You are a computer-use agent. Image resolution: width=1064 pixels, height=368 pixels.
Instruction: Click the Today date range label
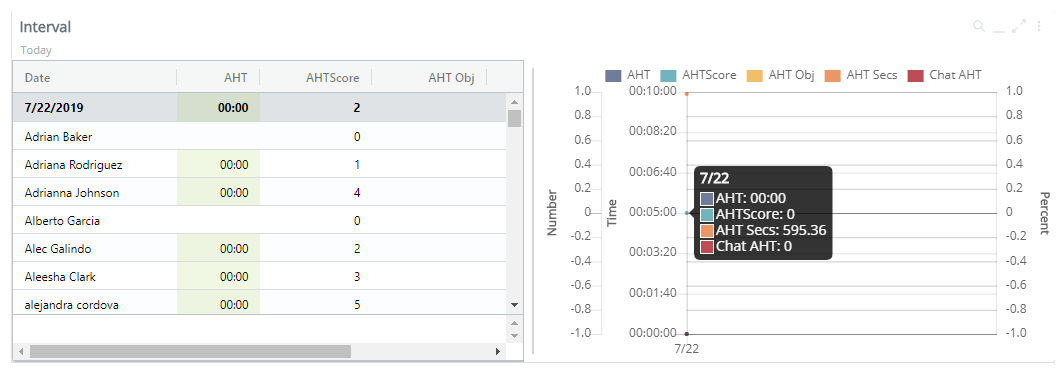[x=36, y=50]
